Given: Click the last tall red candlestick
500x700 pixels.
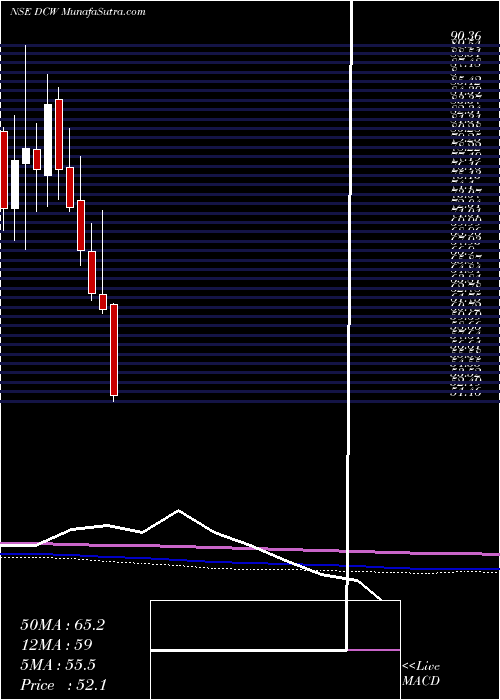Looking at the screenshot, I should [114, 350].
